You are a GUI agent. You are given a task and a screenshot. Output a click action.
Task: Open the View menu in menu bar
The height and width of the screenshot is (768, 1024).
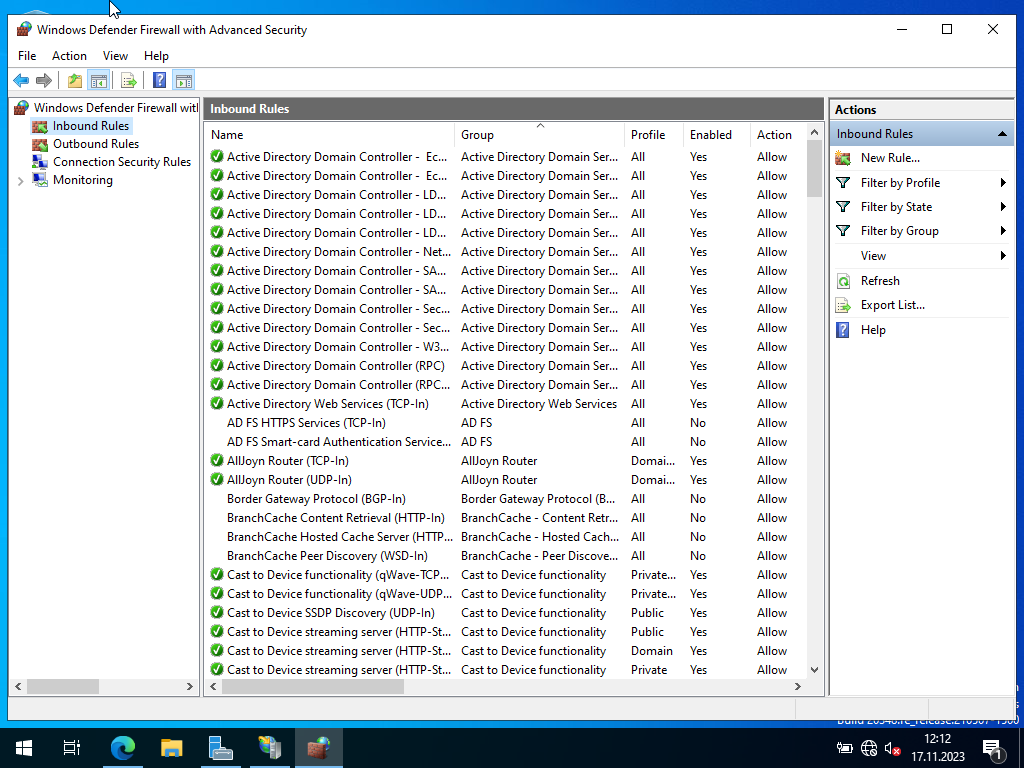pos(115,56)
